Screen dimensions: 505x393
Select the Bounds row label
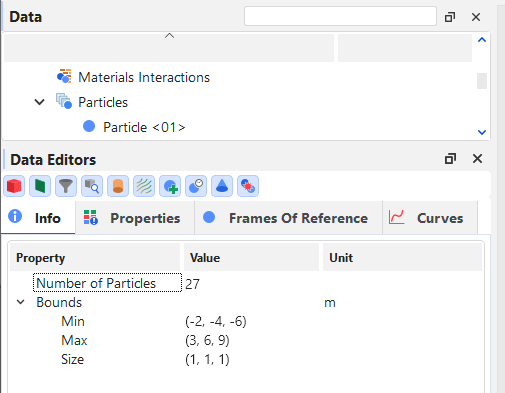pyautogui.click(x=59, y=302)
